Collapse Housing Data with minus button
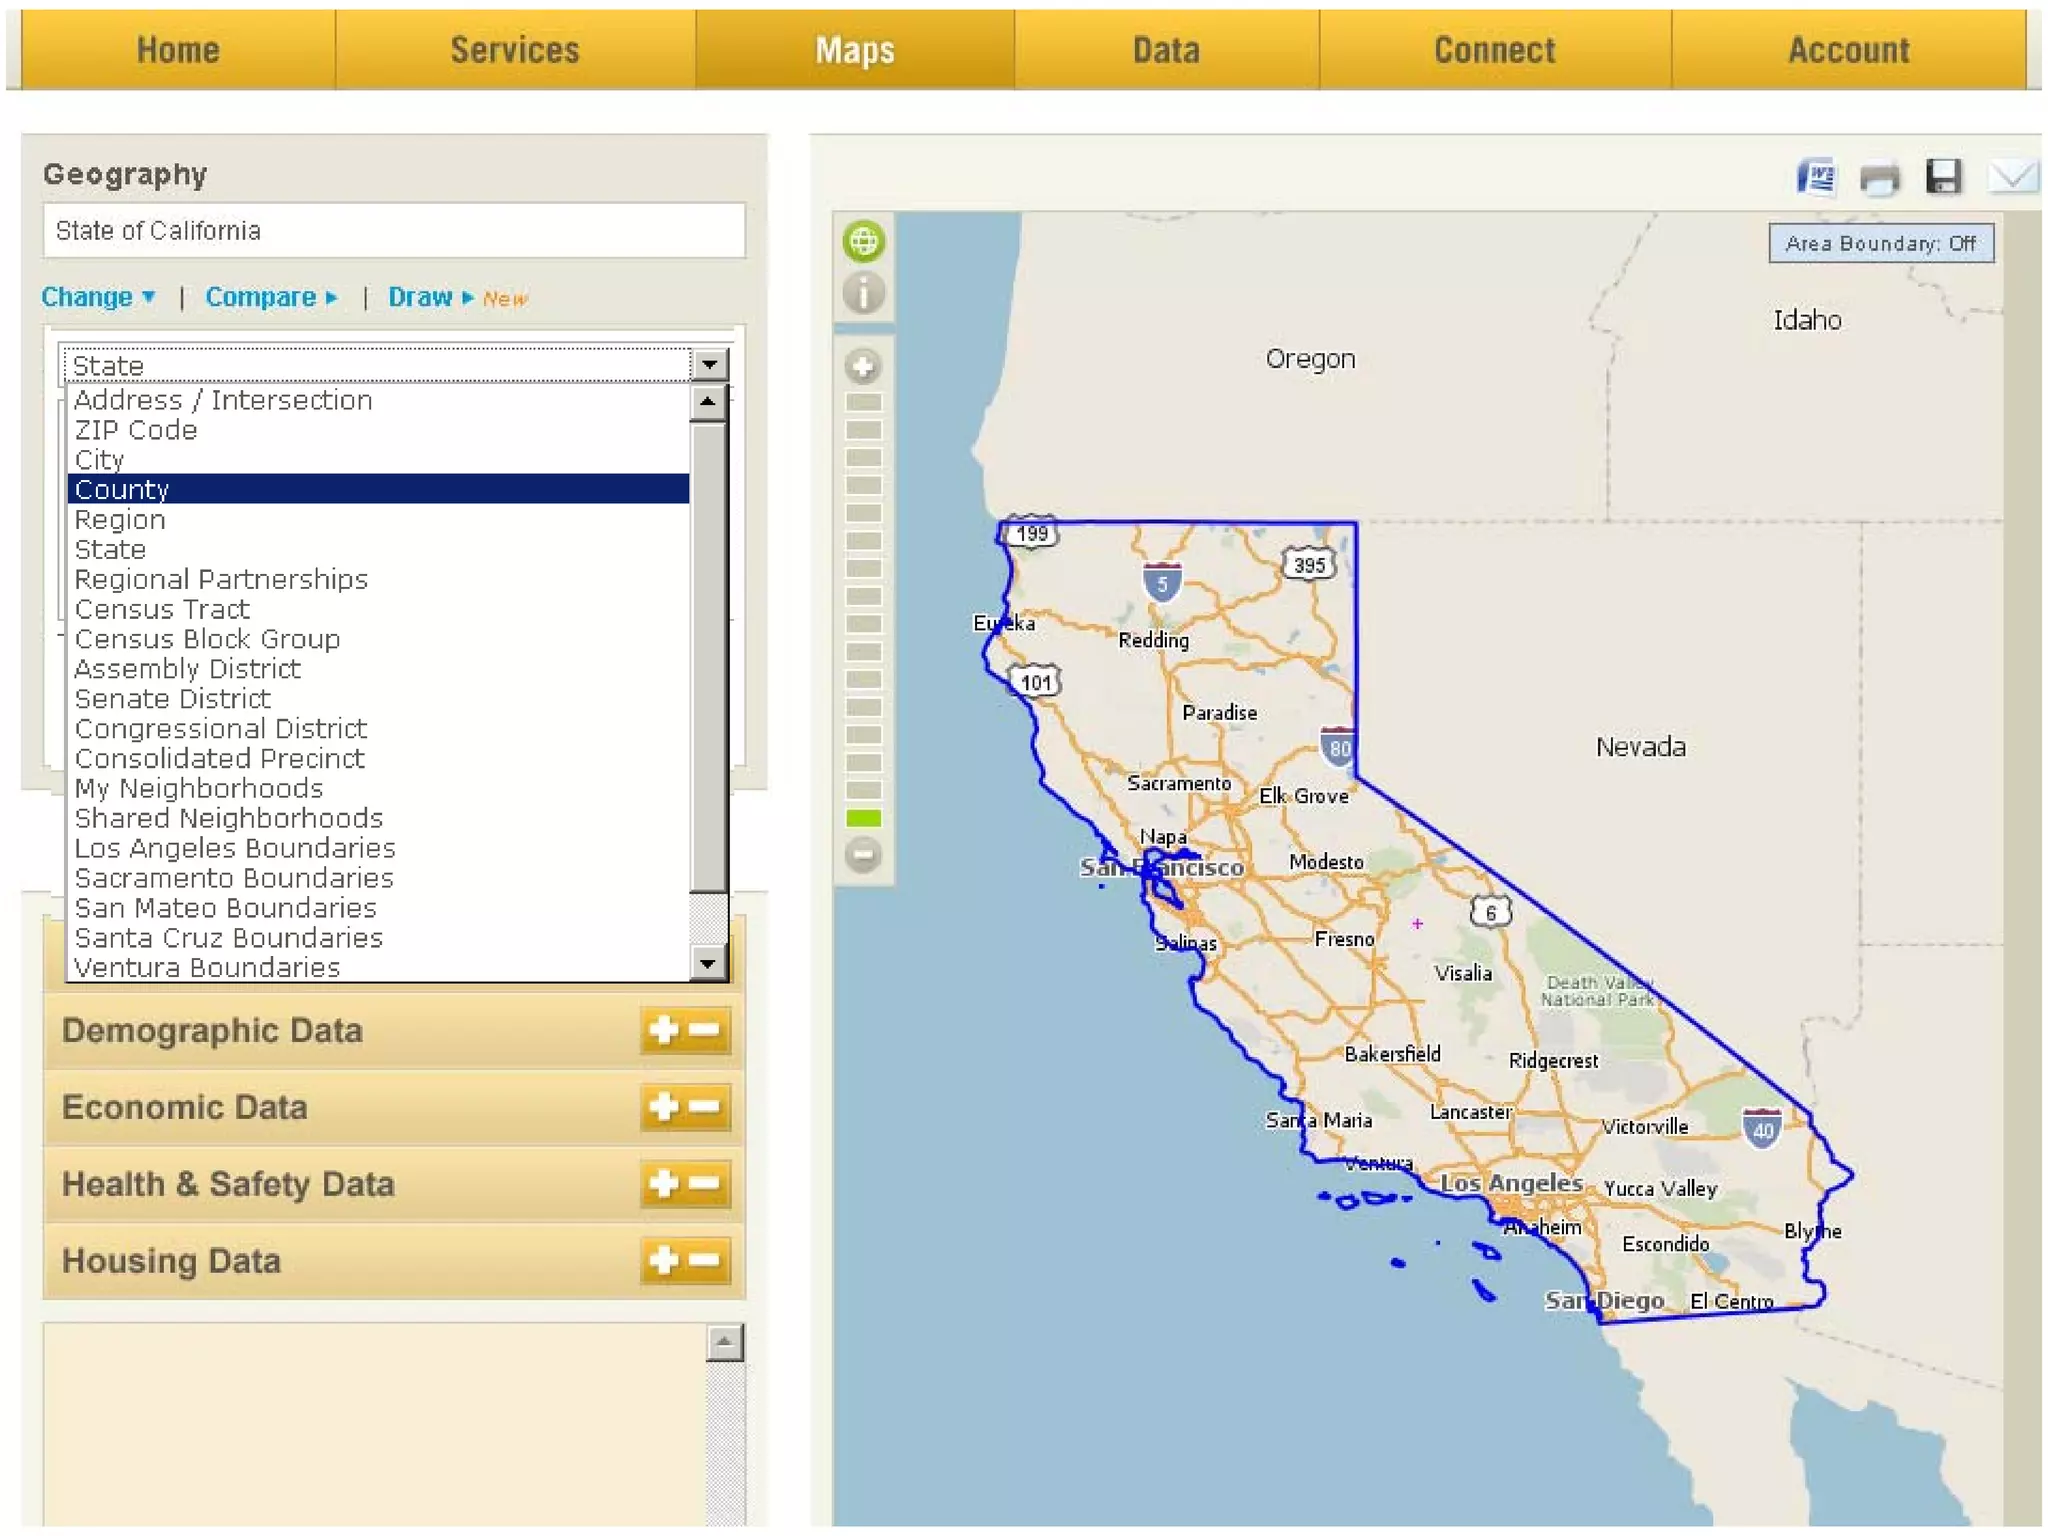 point(705,1260)
